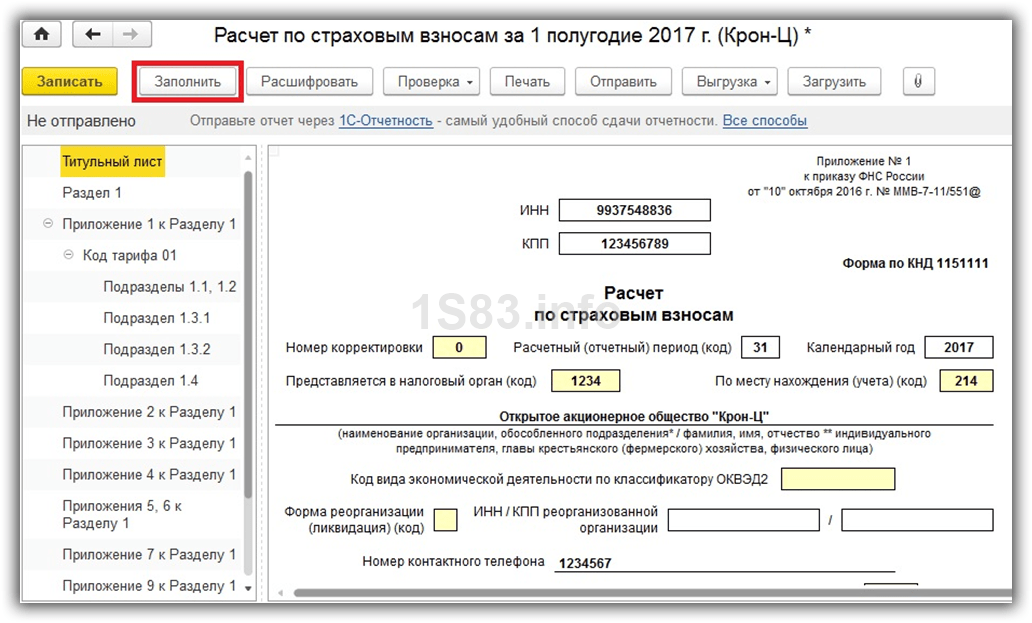Screen dimensions: 1032x623
Task: Open attachments with the paperclip icon
Action: coord(918,82)
